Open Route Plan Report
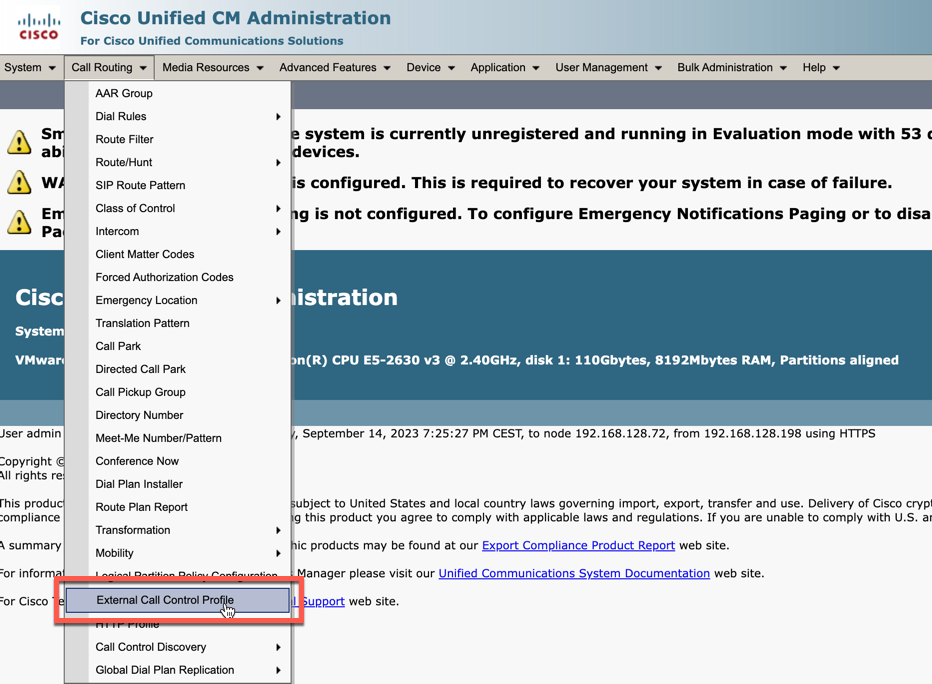 coord(141,508)
